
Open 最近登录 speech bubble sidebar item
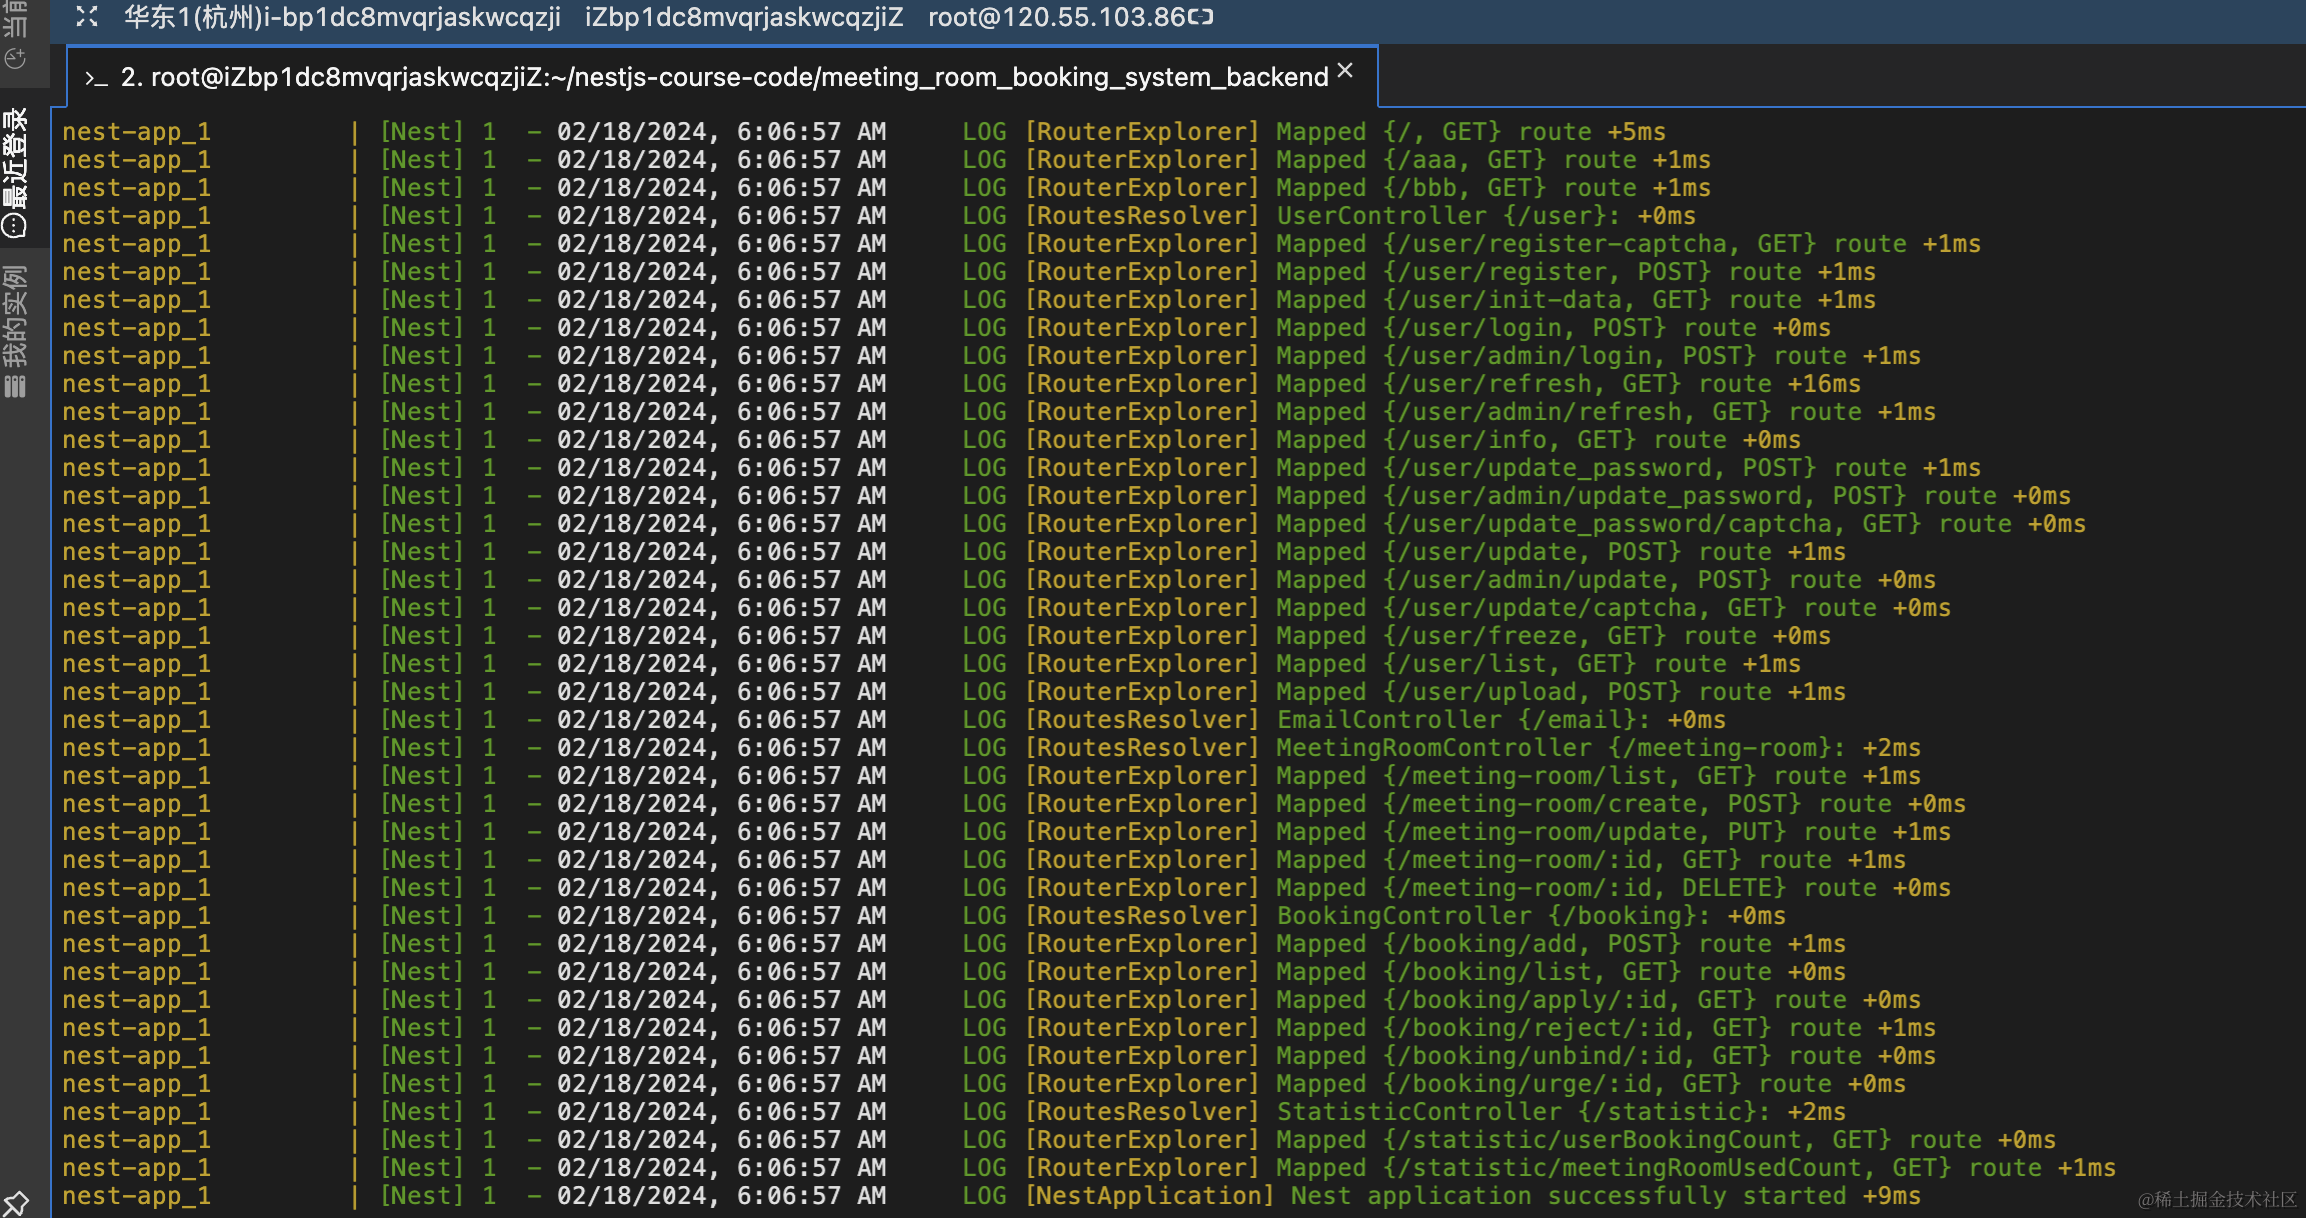click(15, 171)
